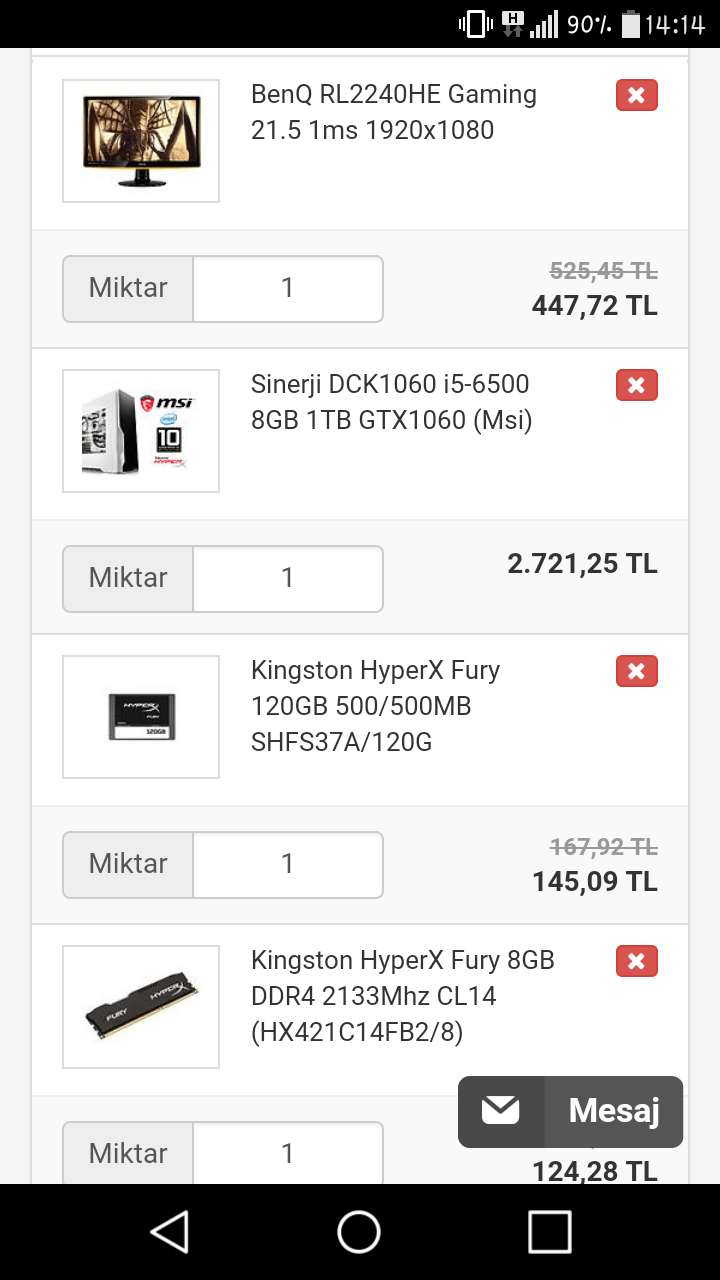Screen dimensions: 720x1280
Task: Tap the BenQ monitor product thumbnail
Action: click(x=141, y=141)
